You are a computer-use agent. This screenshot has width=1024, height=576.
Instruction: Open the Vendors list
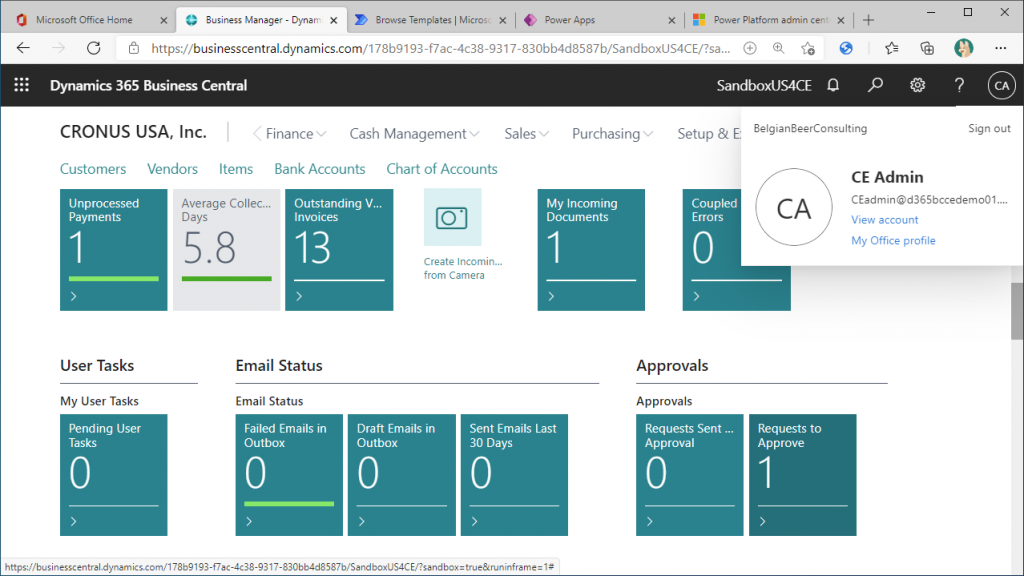(x=172, y=169)
